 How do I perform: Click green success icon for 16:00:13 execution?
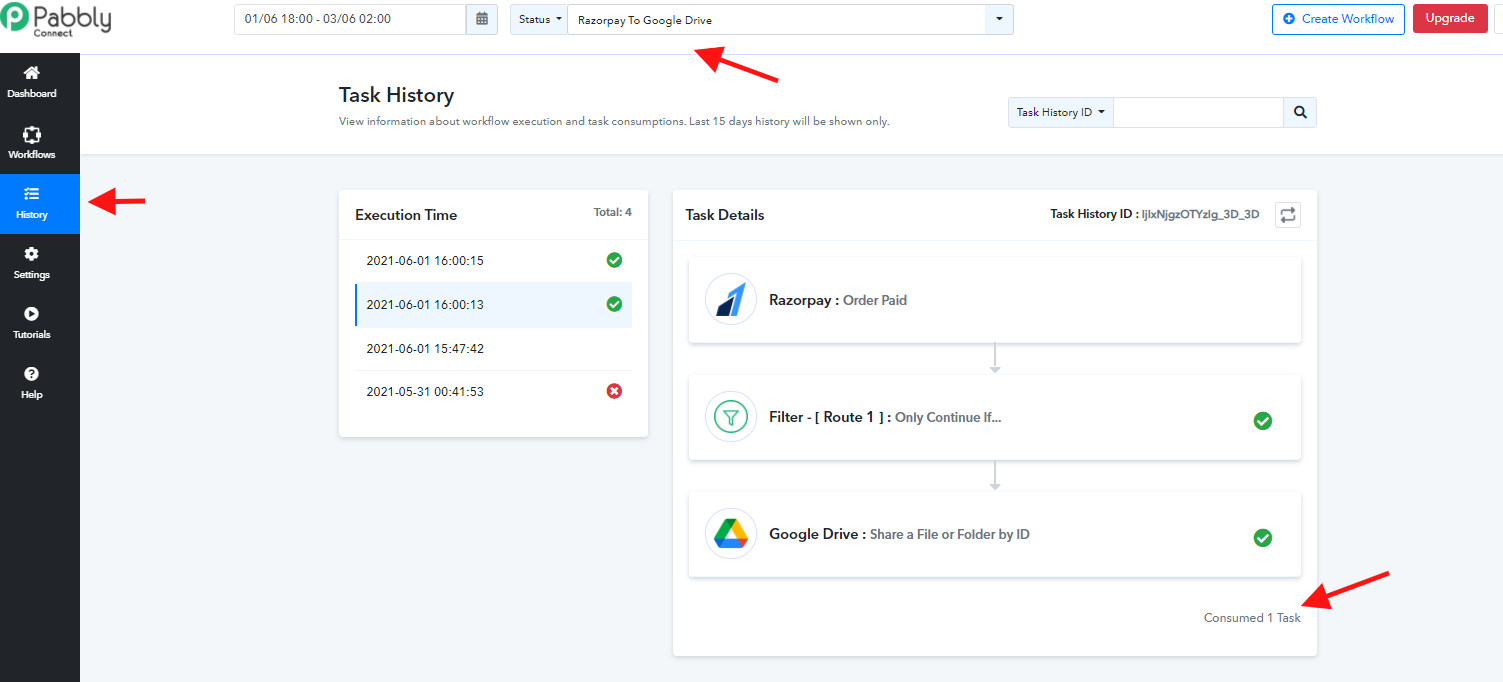coord(614,304)
